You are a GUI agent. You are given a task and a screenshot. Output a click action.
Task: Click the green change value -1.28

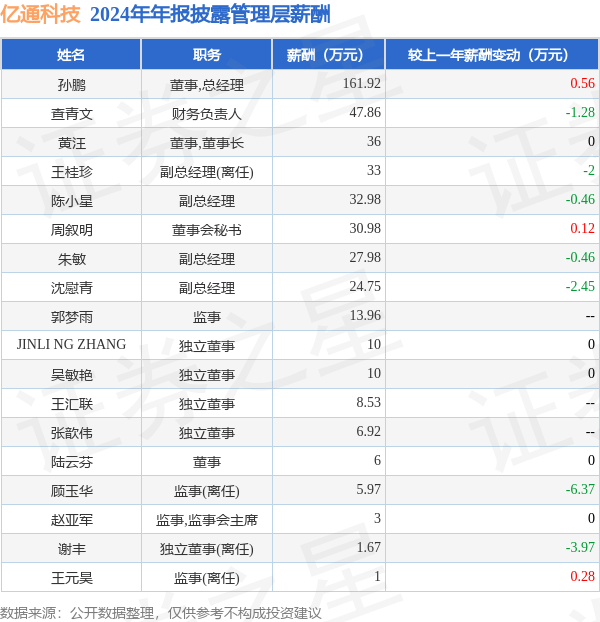580,112
